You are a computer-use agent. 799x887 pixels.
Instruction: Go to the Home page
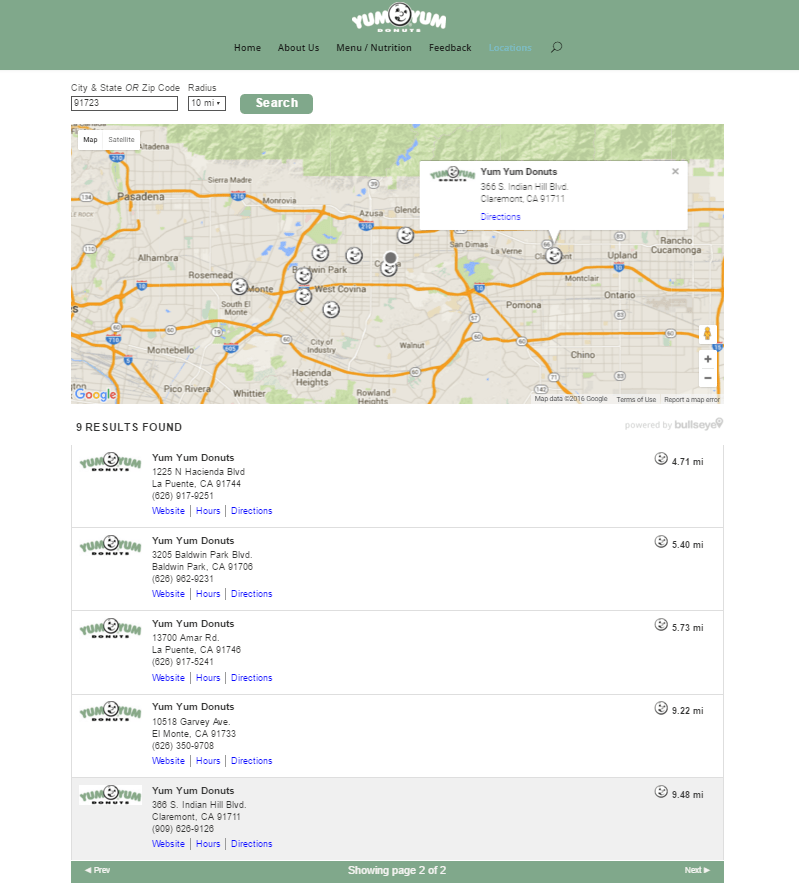pyautogui.click(x=247, y=48)
